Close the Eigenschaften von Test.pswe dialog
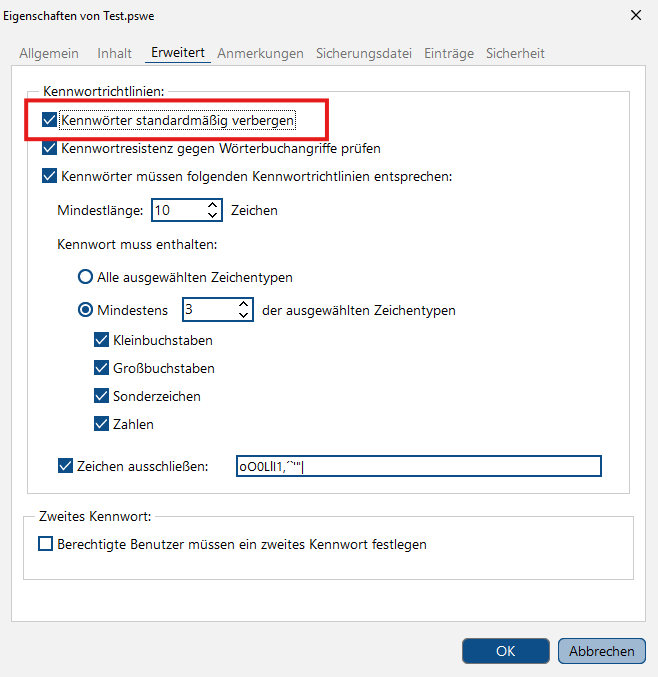 pyautogui.click(x=636, y=16)
